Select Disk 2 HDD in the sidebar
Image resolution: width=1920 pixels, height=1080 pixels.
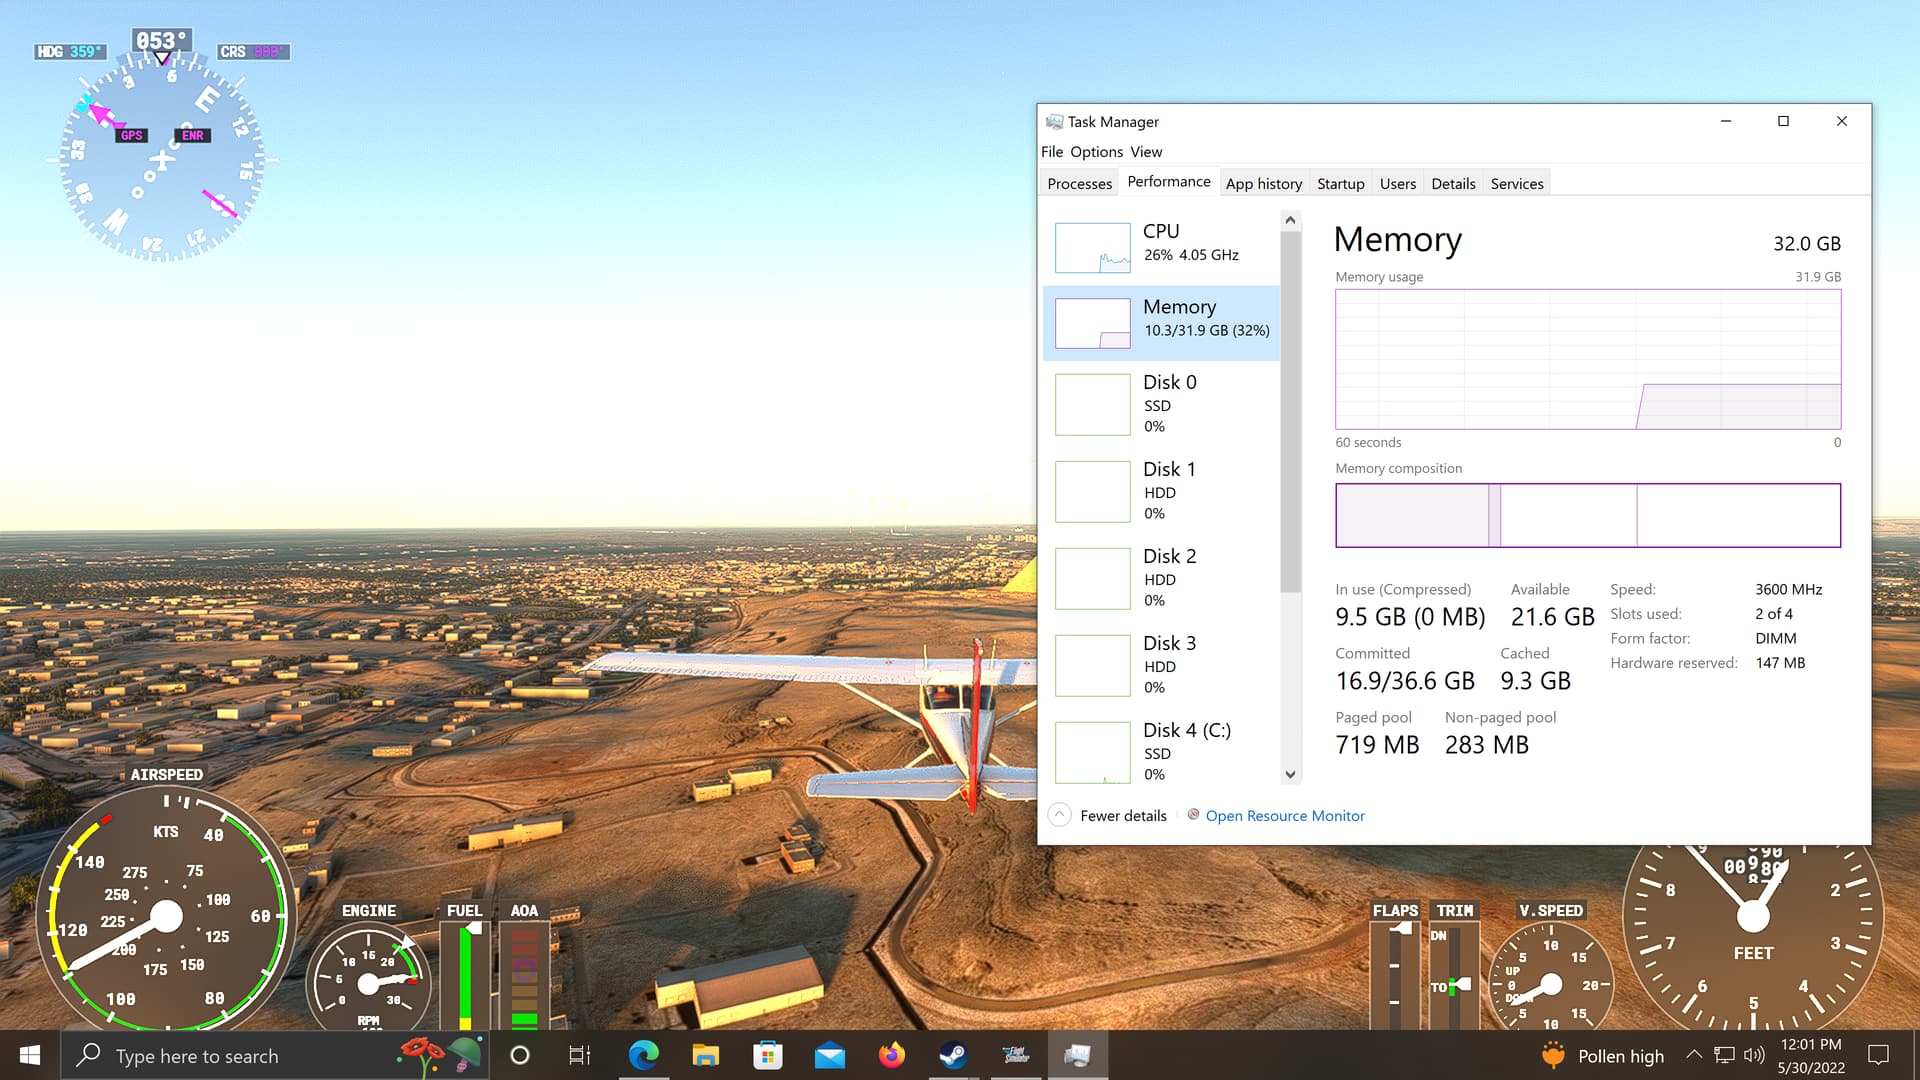point(1161,578)
